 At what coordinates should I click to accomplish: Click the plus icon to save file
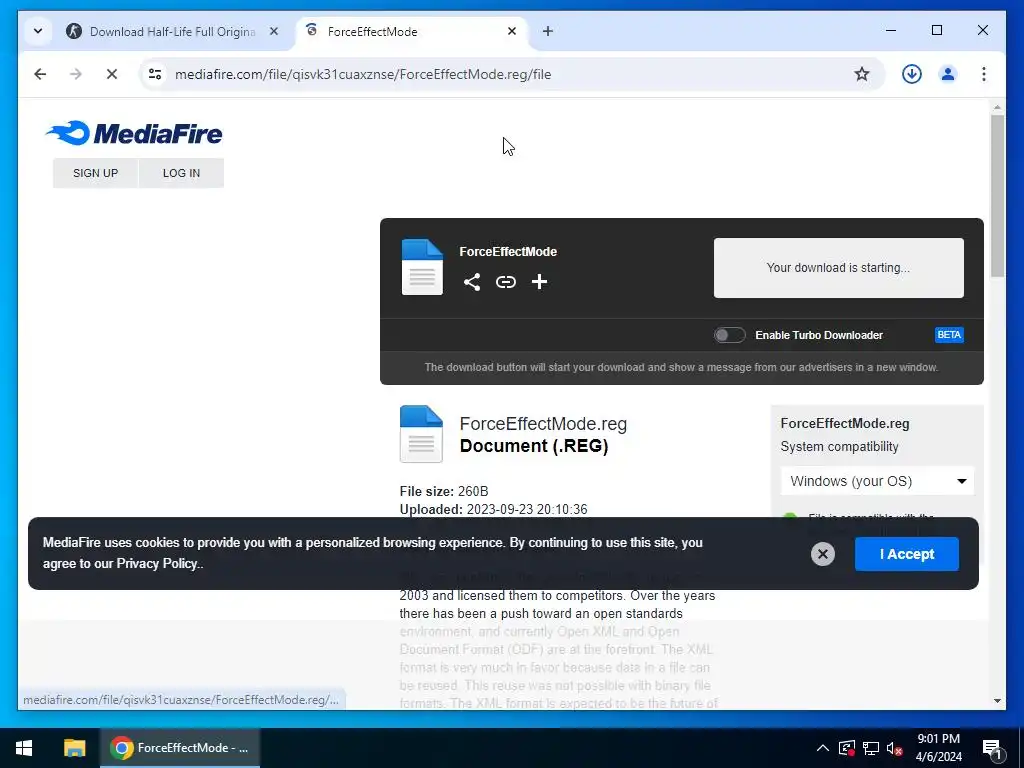pos(539,282)
